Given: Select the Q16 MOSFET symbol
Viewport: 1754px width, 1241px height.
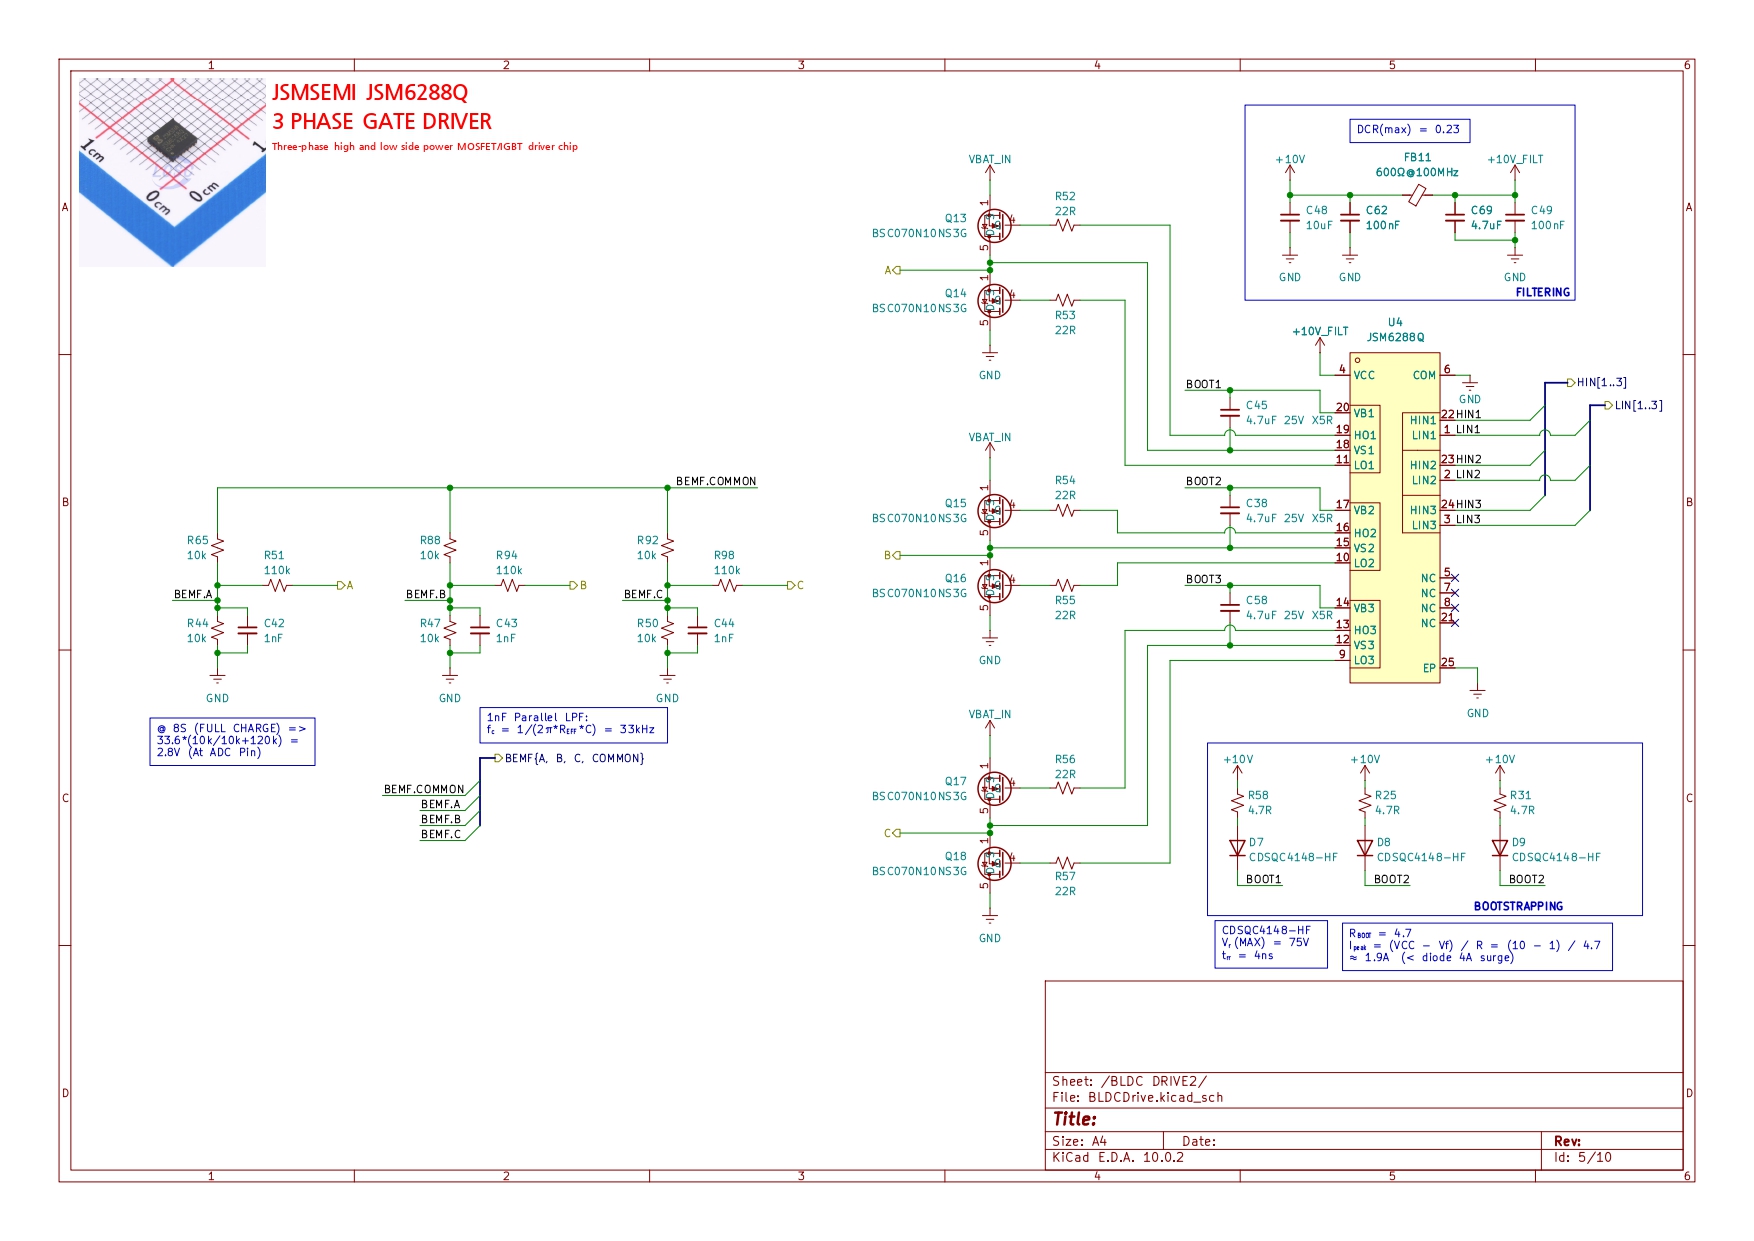Looking at the screenshot, I should click(x=993, y=586).
